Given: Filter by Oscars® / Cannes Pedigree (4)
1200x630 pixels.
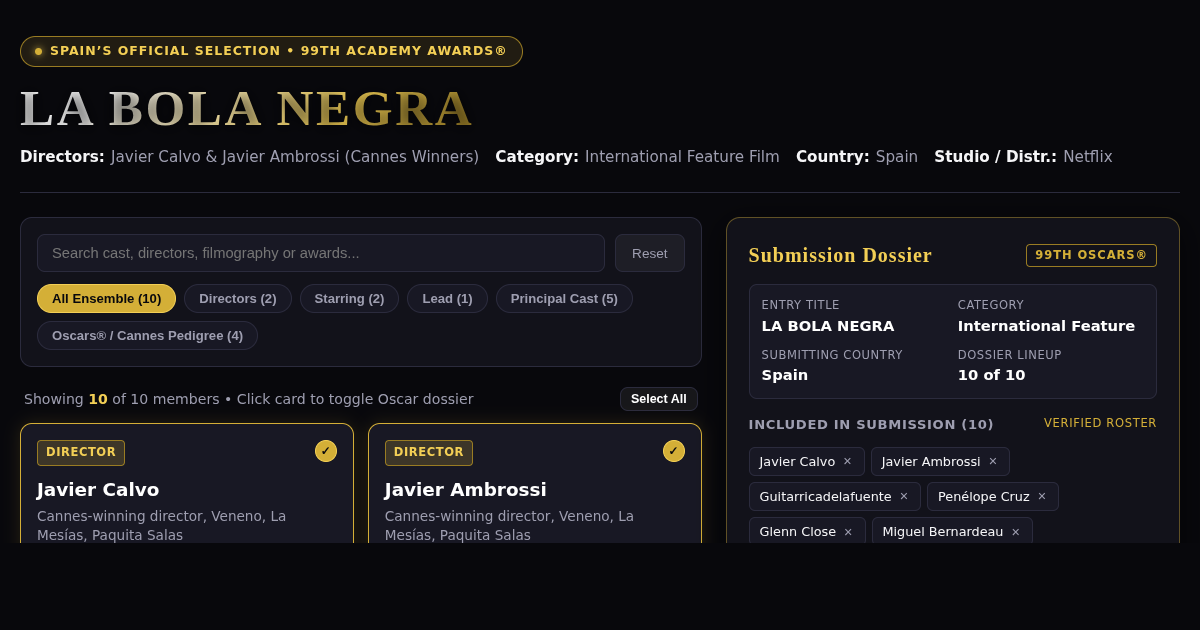Looking at the screenshot, I should pyautogui.click(x=147, y=335).
